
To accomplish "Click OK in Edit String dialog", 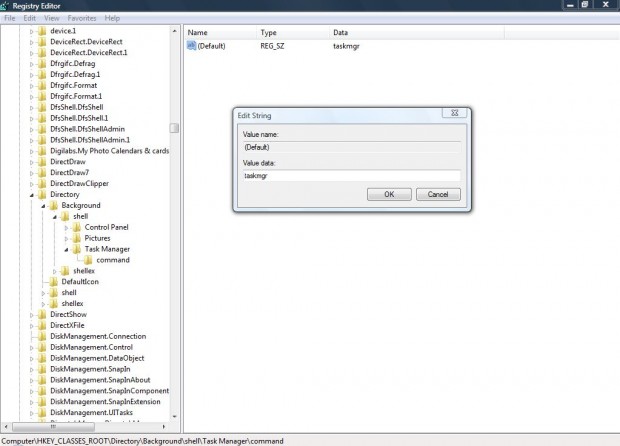I will pos(389,194).
